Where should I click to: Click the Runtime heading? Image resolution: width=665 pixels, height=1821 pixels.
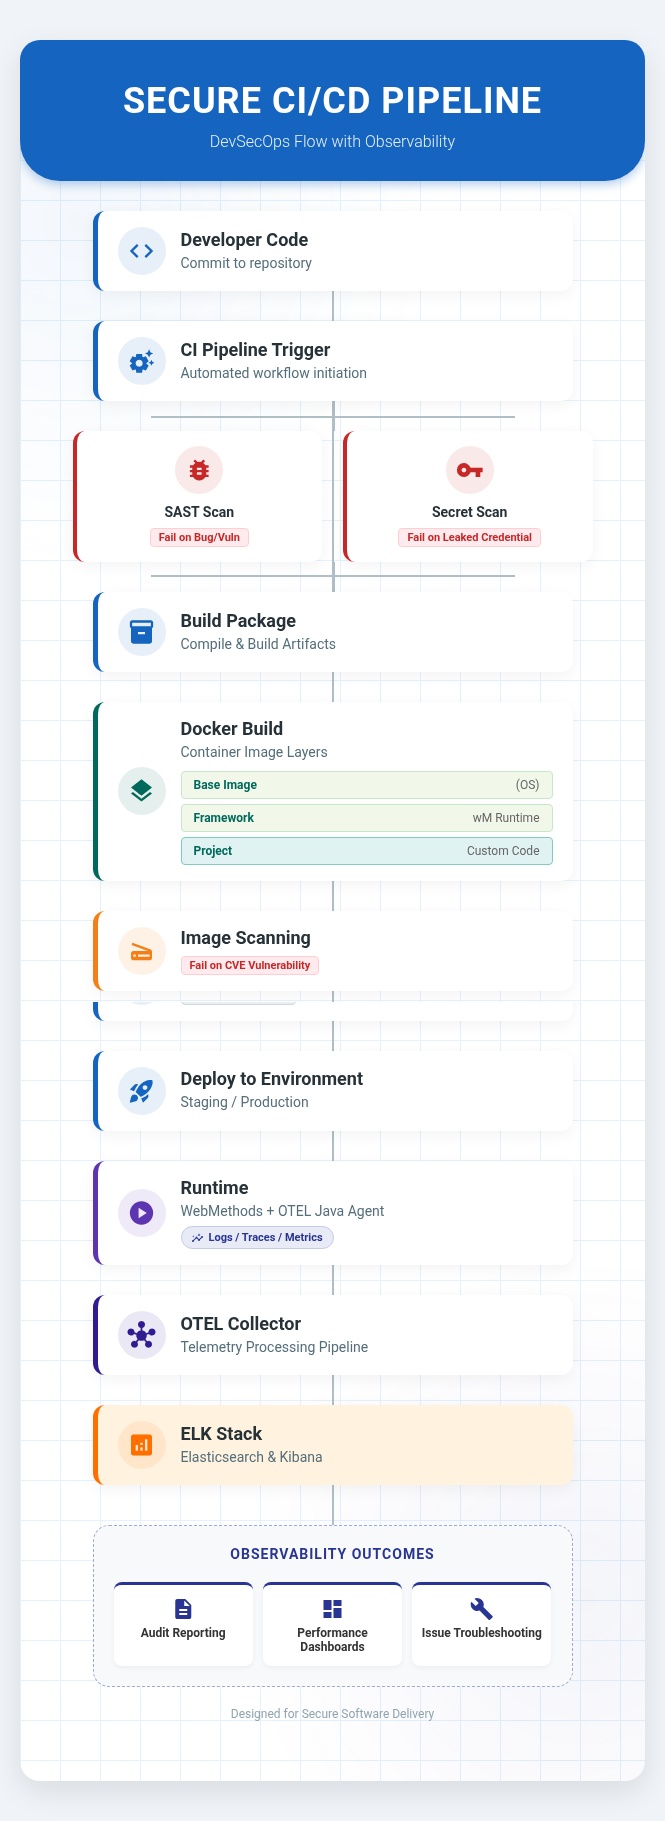tap(214, 1188)
